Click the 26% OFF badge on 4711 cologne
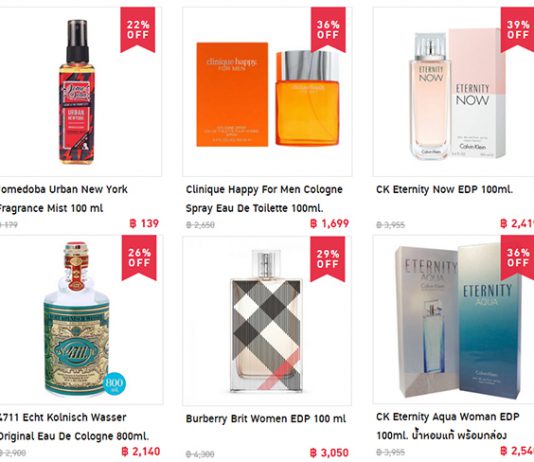This screenshot has width=534, height=462. click(x=139, y=258)
